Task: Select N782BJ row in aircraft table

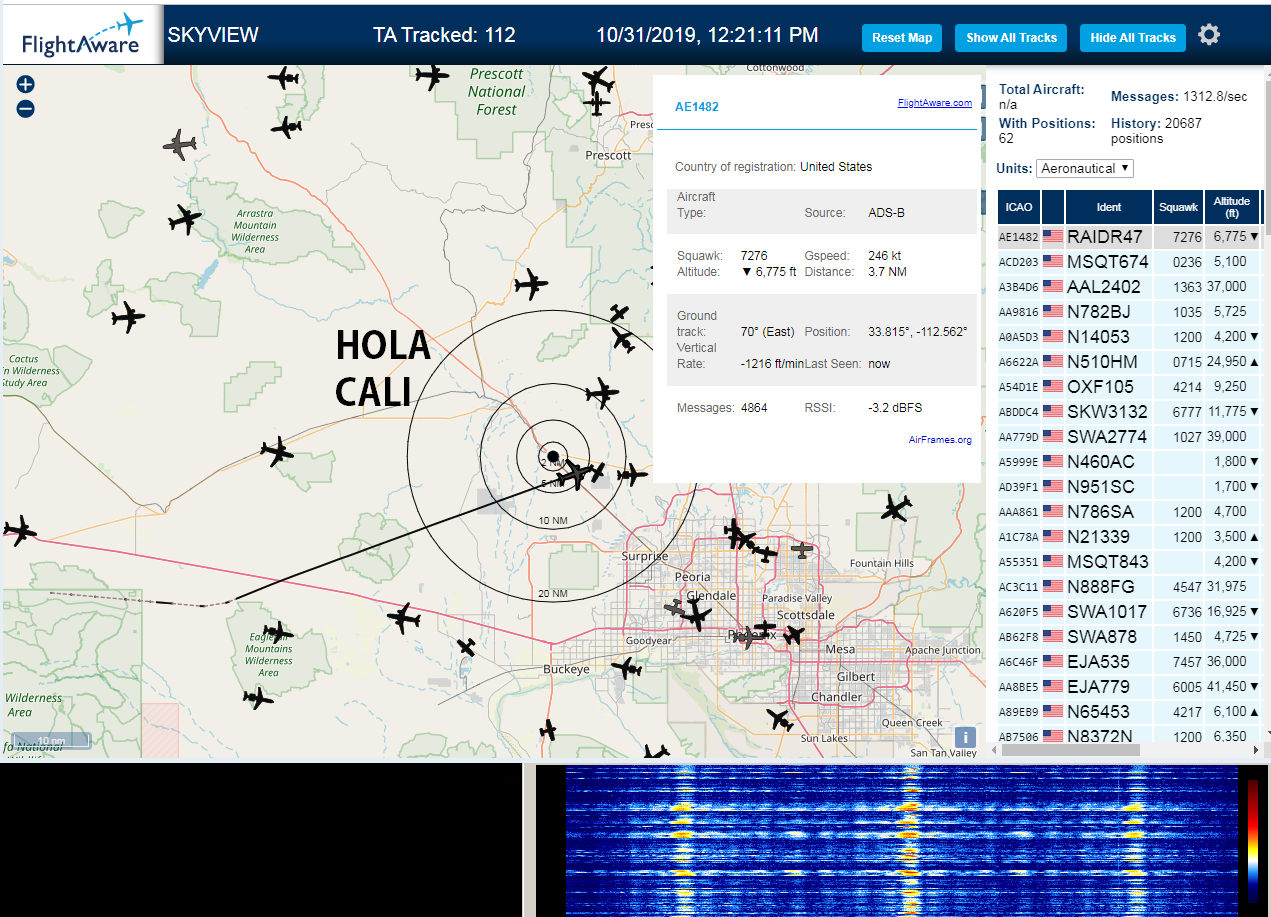Action: pyautogui.click(x=1129, y=312)
